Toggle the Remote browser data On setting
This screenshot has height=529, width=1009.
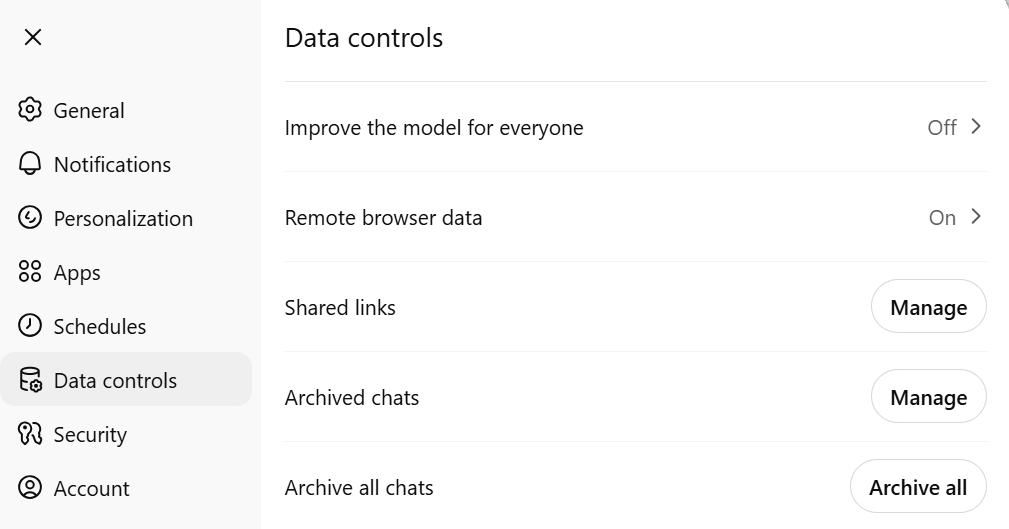(942, 217)
